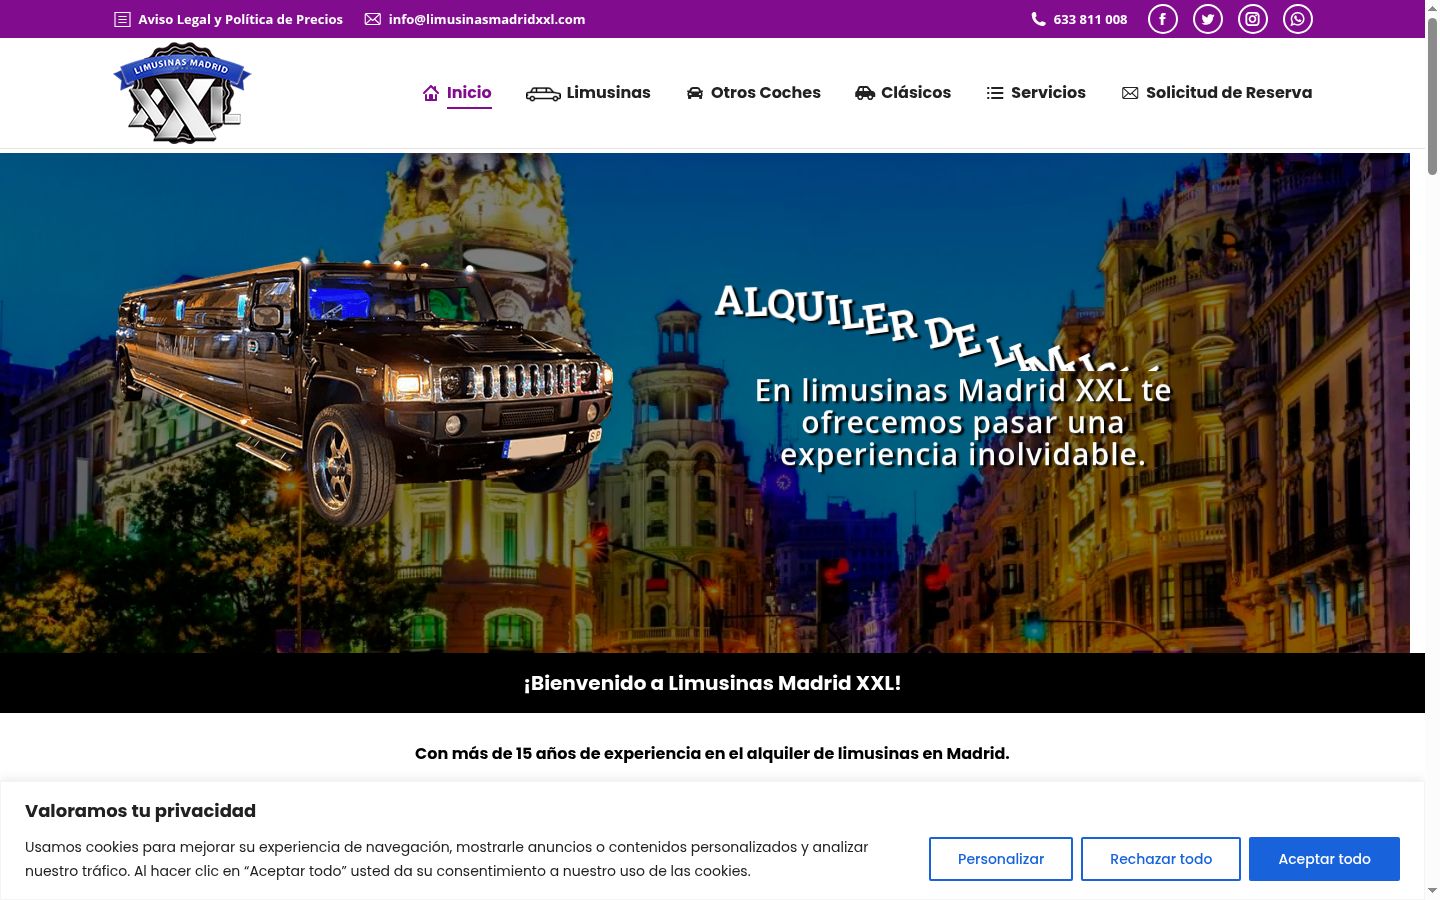
Task: Open the Twitter profile icon
Action: pos(1207,19)
